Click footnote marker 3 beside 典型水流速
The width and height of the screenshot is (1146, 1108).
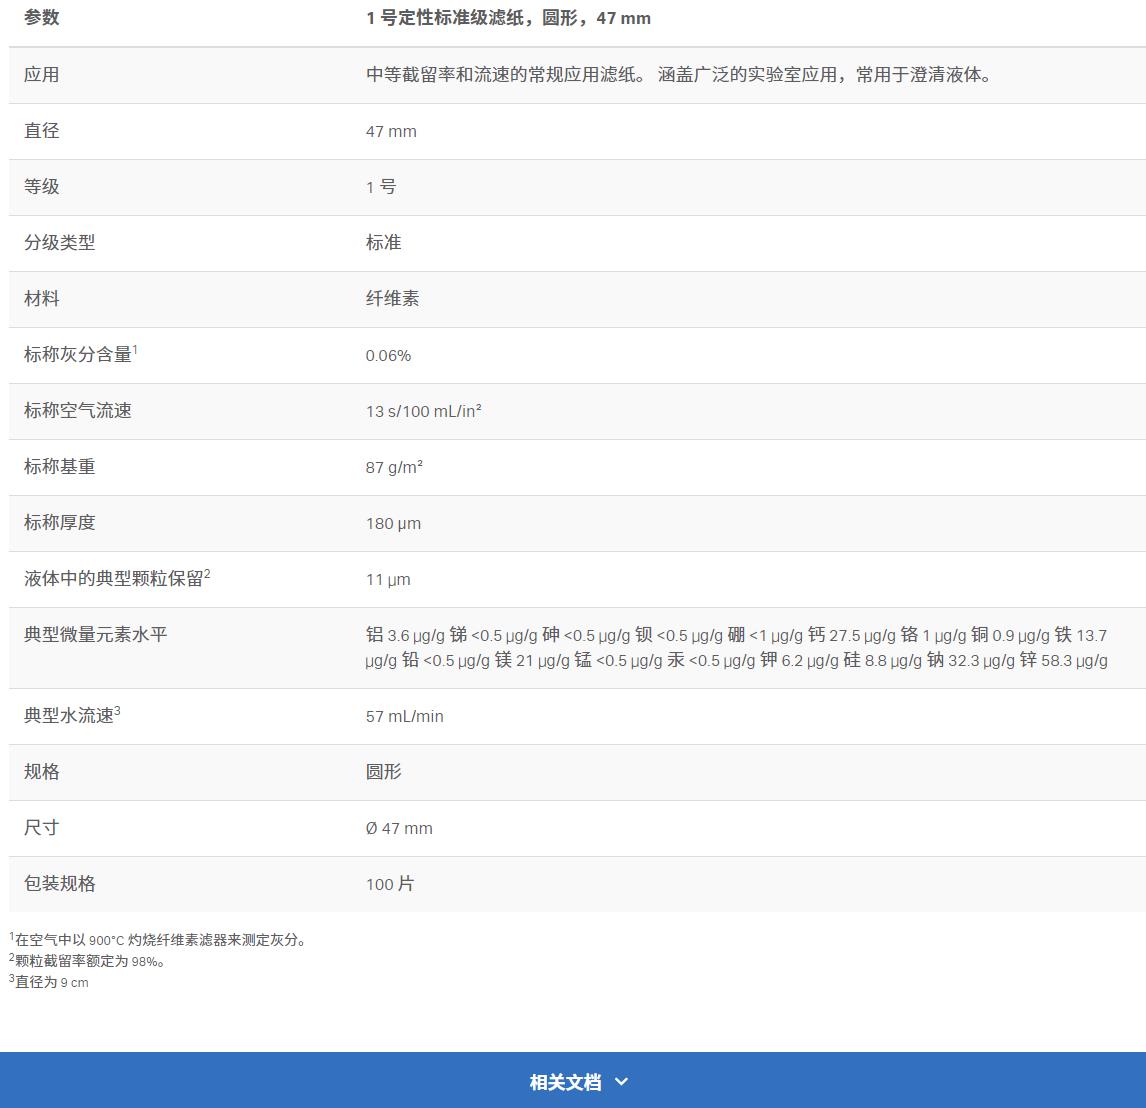[117, 711]
